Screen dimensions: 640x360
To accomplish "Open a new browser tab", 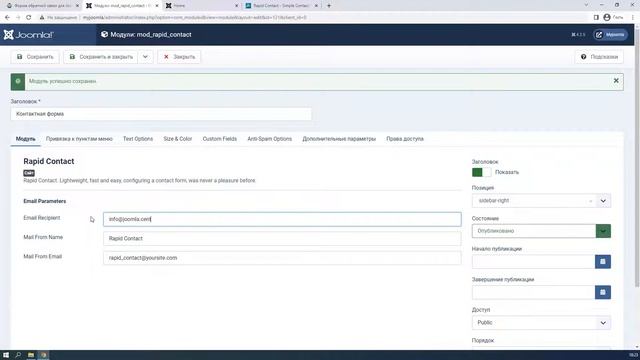I will coord(329,6).
